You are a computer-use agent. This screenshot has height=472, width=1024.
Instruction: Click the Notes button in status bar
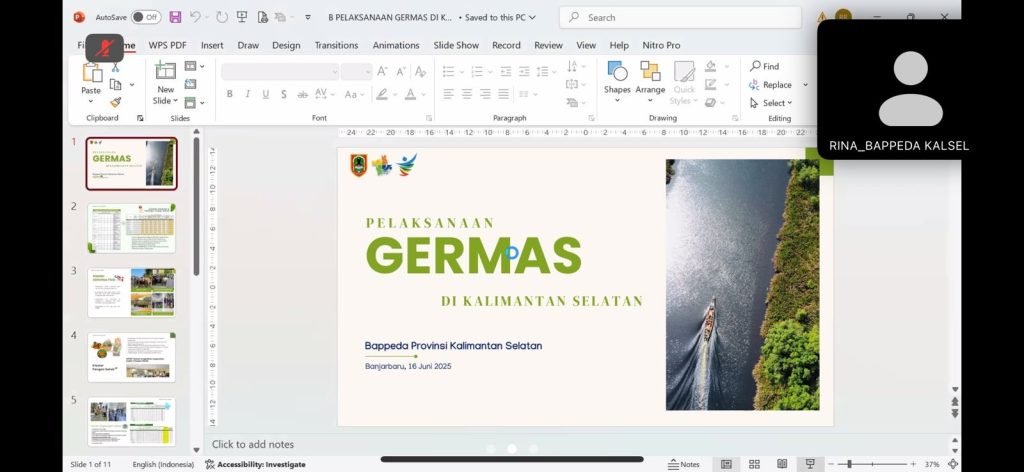tap(684, 464)
